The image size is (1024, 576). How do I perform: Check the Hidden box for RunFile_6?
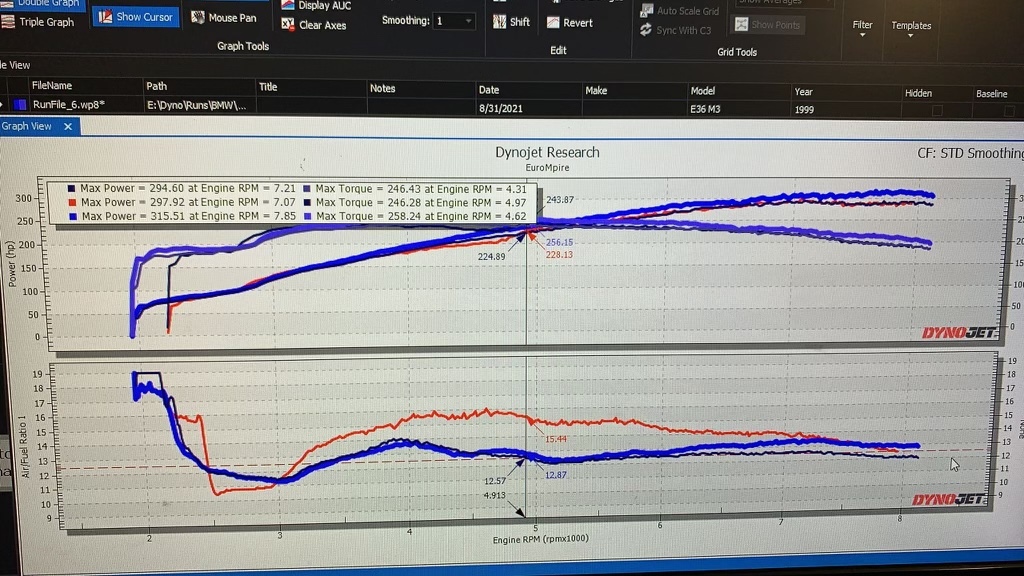coord(936,110)
